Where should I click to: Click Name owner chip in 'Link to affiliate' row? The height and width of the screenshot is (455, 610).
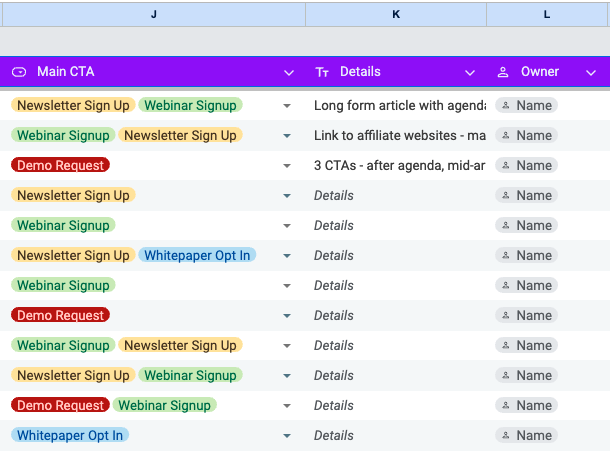[527, 135]
